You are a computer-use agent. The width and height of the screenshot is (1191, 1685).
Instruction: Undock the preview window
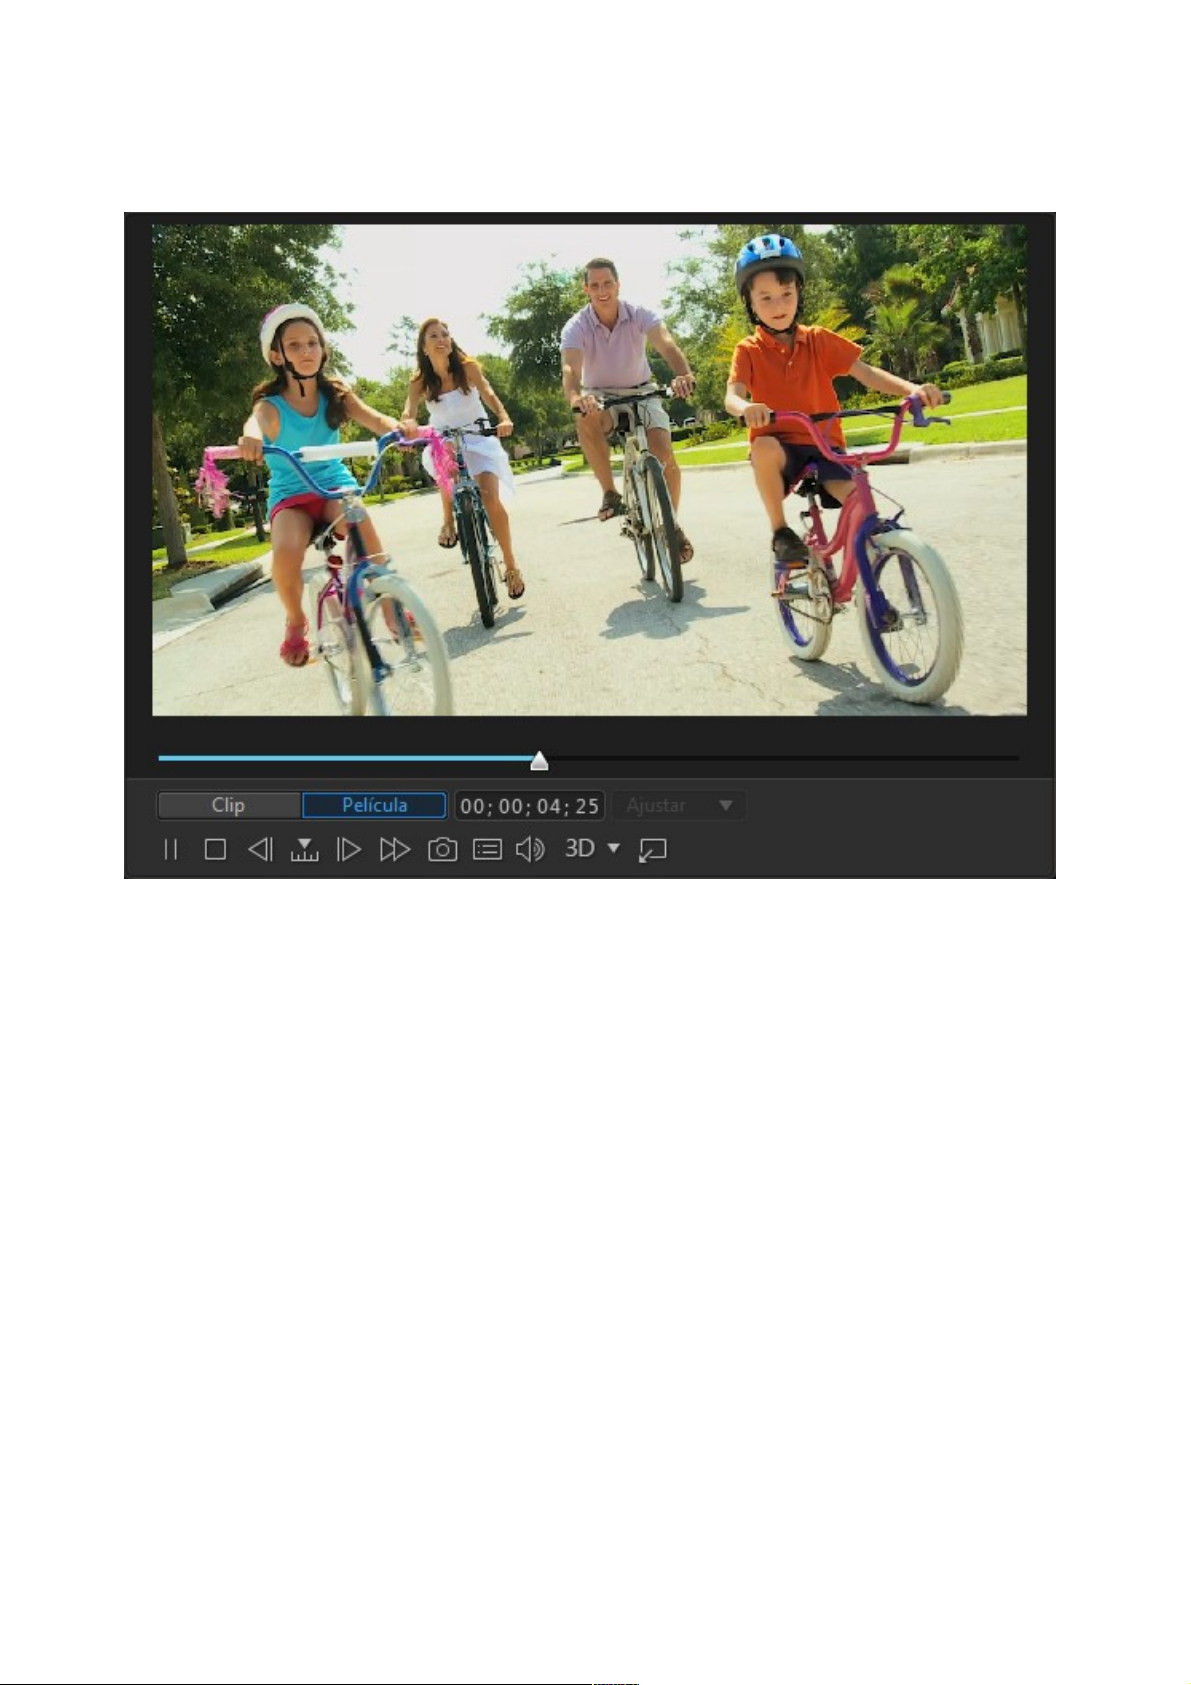pos(653,850)
